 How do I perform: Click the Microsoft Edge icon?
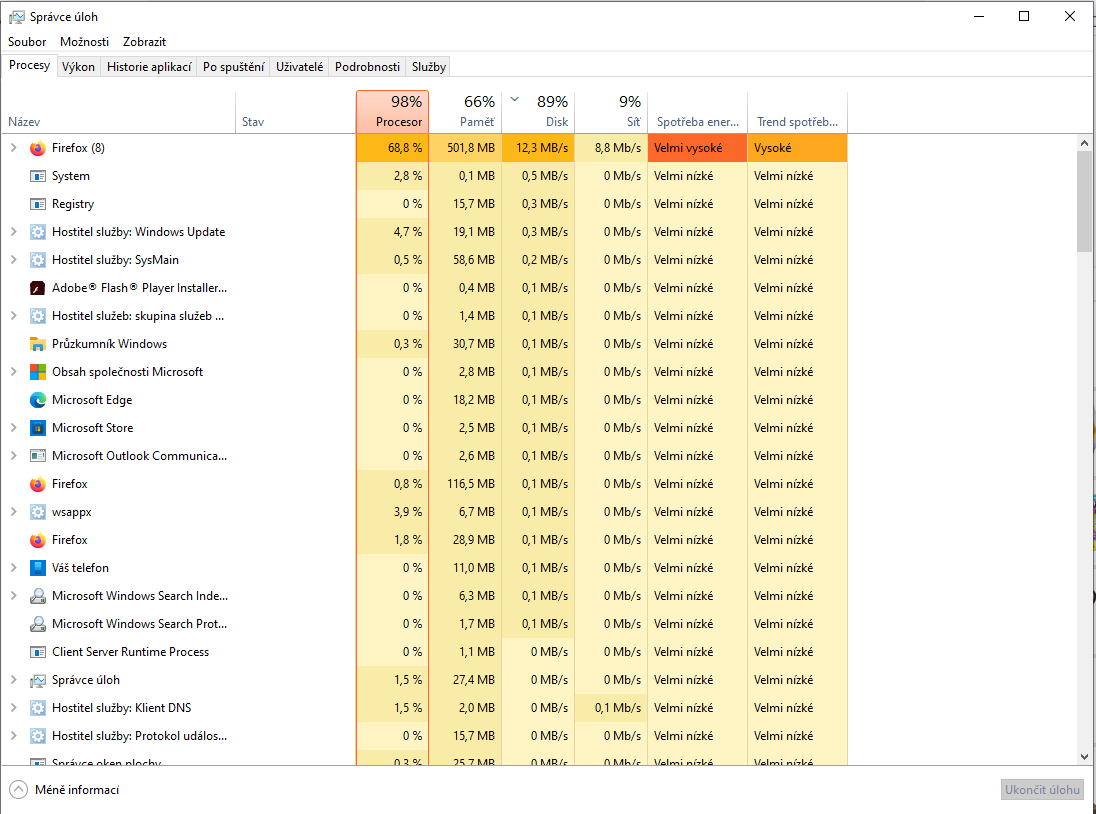click(38, 400)
